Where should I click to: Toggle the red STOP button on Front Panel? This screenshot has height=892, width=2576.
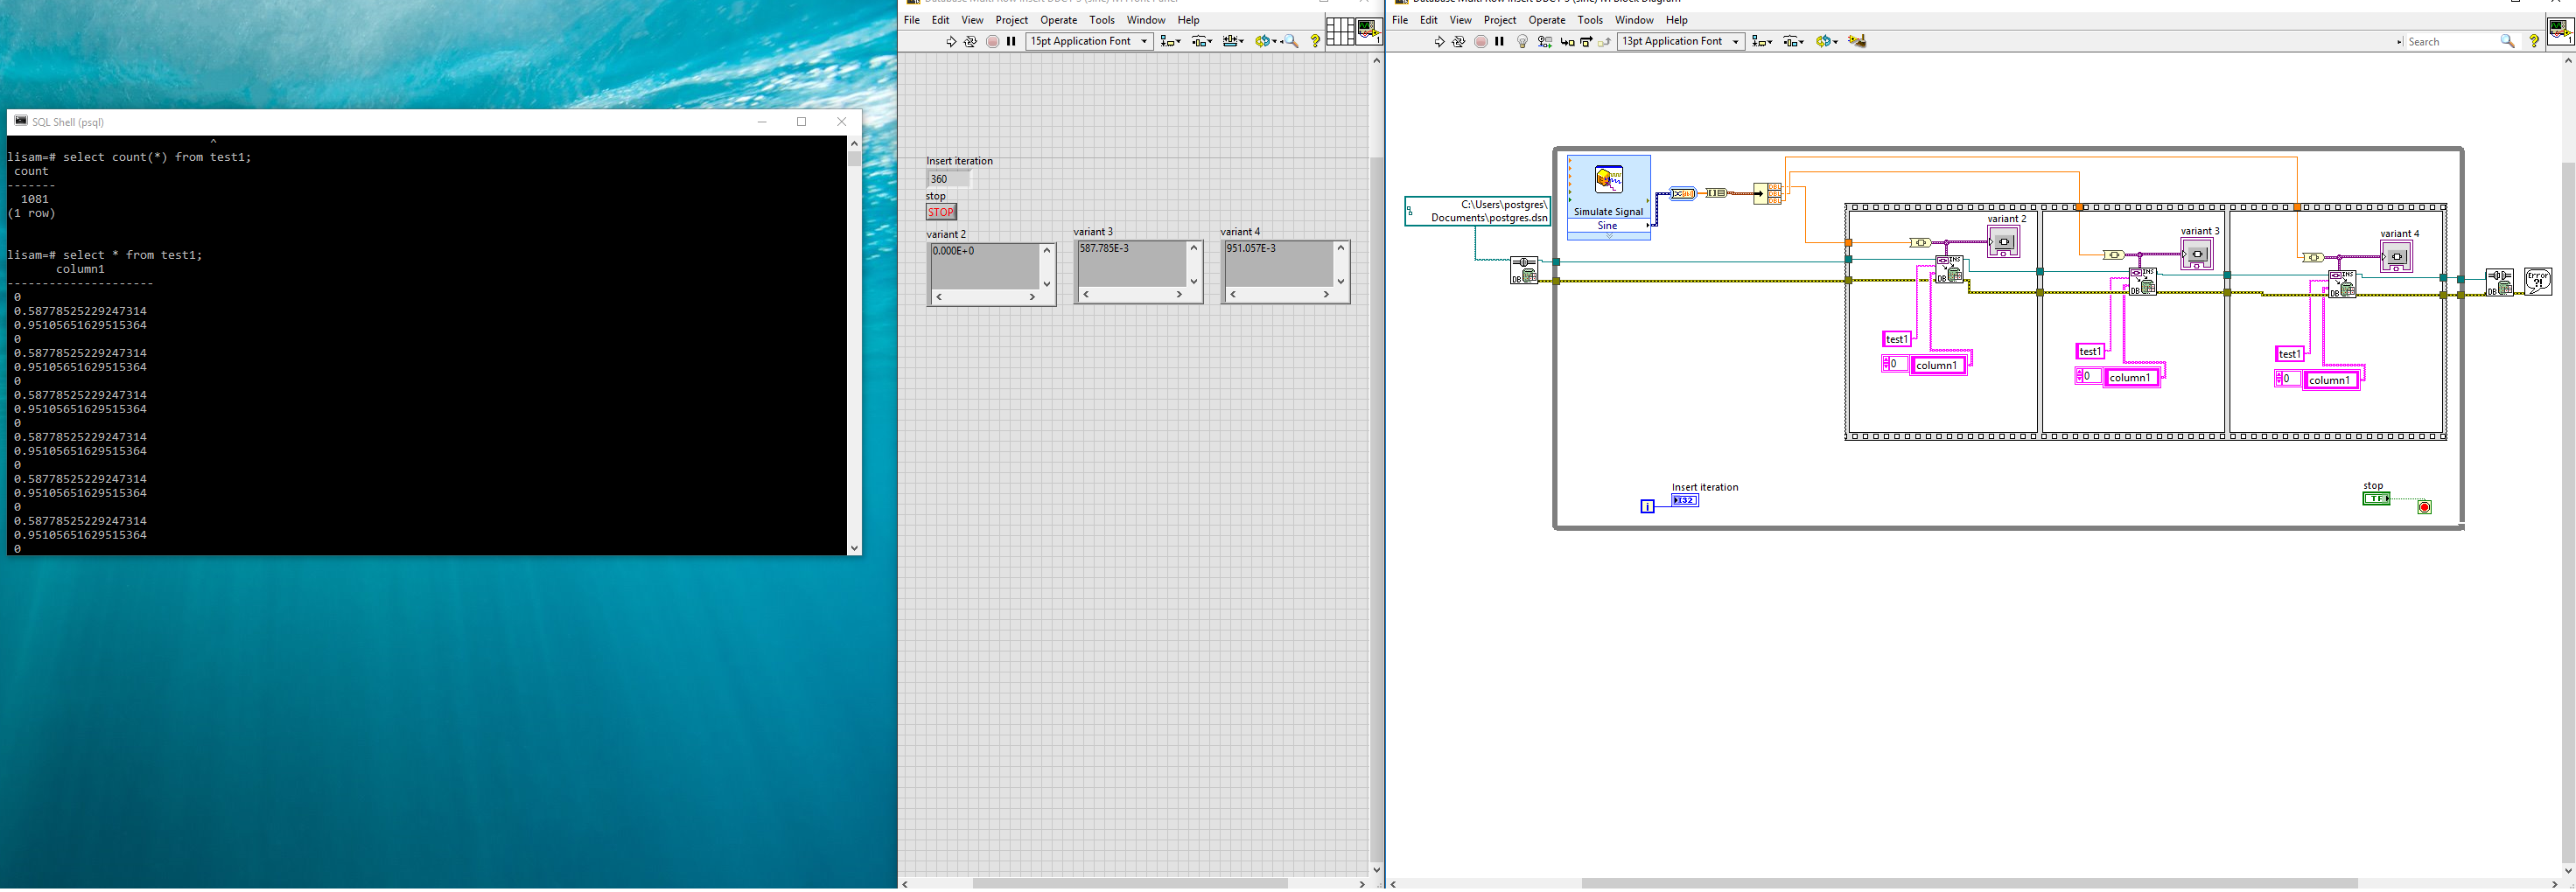(941, 212)
